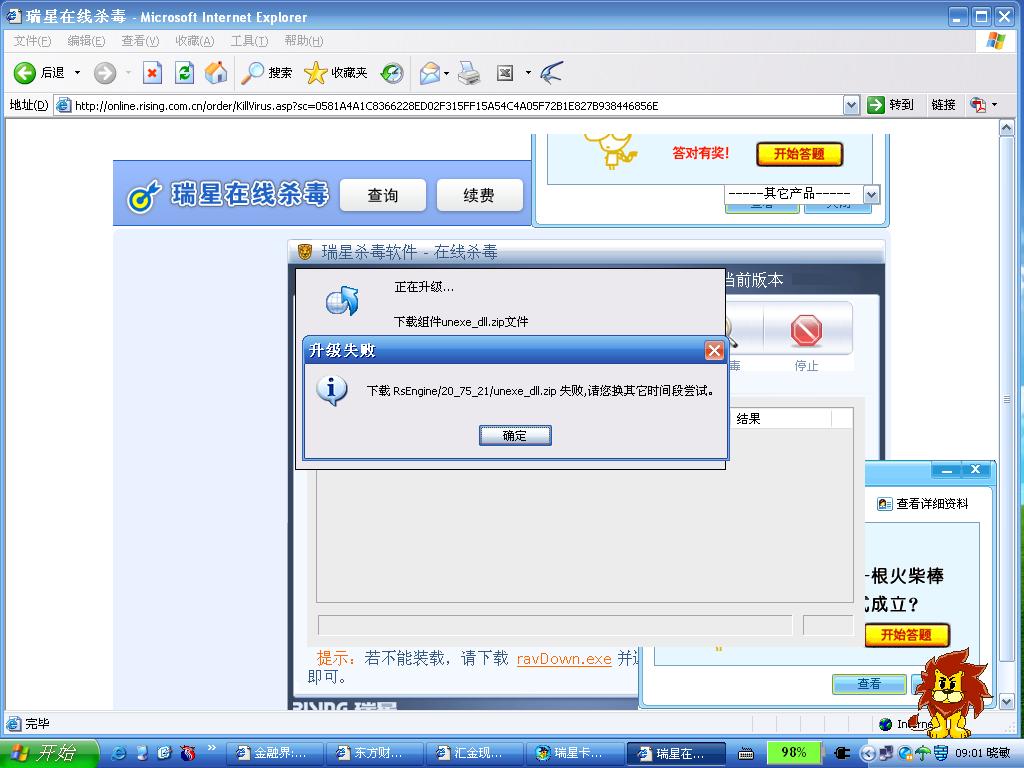
Task: Switch to the 金融界 taskbar window
Action: [276, 753]
